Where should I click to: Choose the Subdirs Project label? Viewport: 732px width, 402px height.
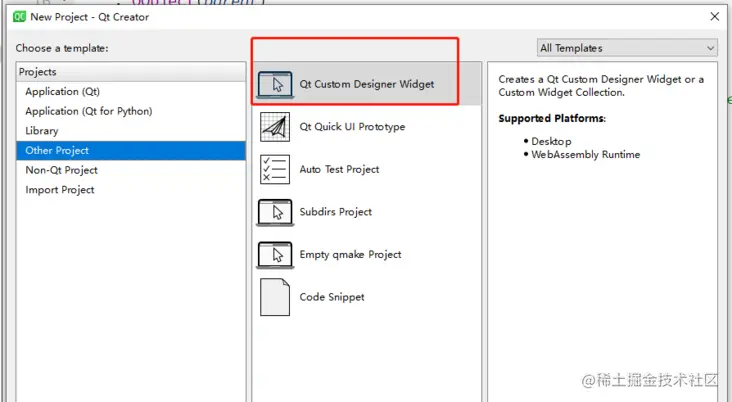click(335, 212)
